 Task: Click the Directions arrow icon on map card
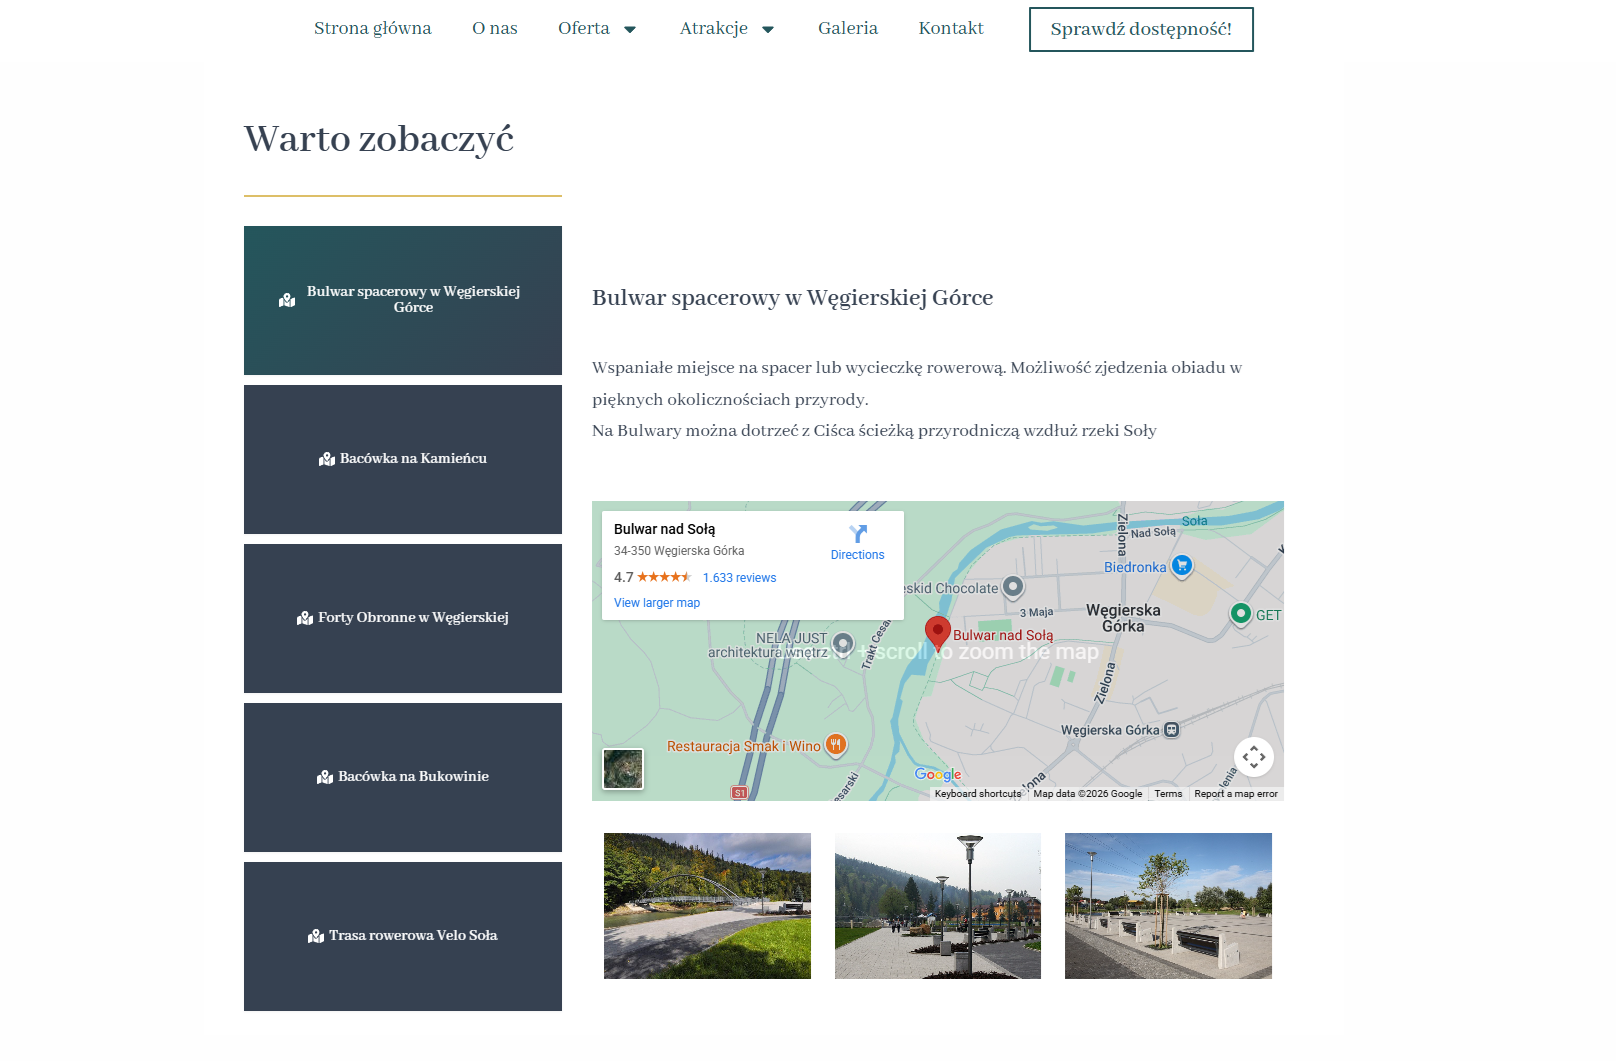pos(857,534)
